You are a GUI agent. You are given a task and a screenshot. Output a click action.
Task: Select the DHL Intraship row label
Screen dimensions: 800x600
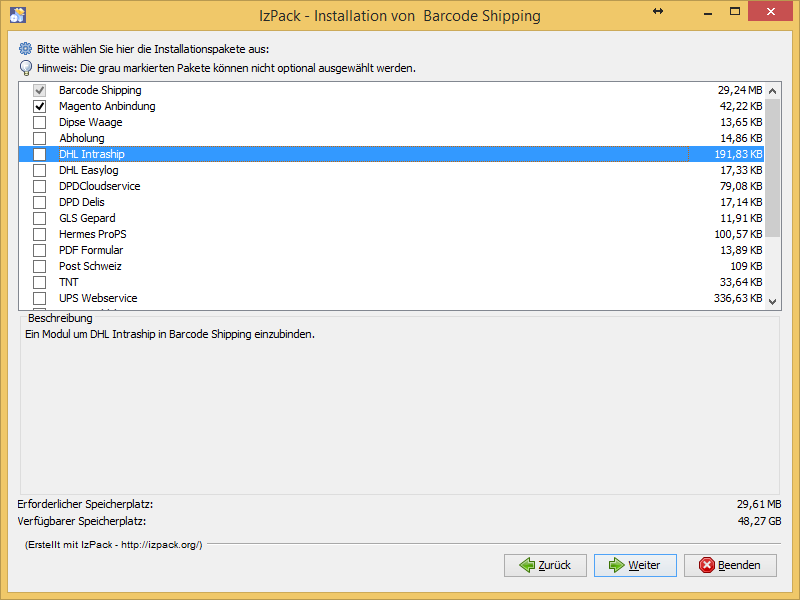[x=92, y=154]
